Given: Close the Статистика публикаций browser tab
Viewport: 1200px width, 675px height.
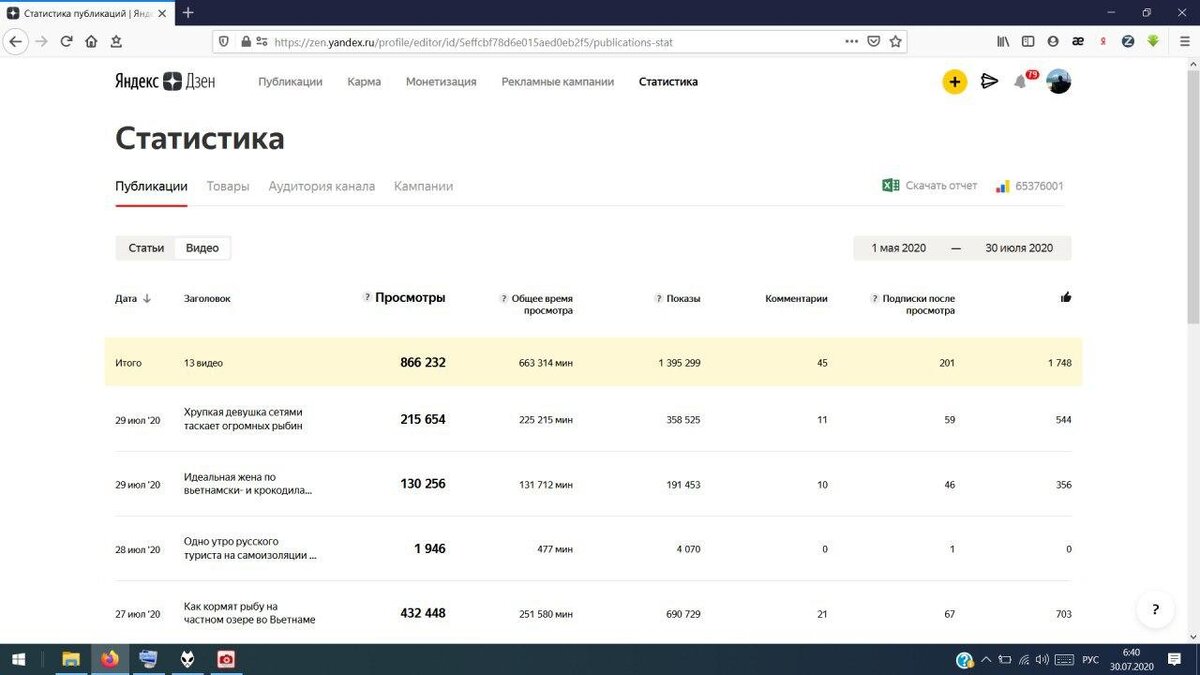Looking at the screenshot, I should pos(162,13).
